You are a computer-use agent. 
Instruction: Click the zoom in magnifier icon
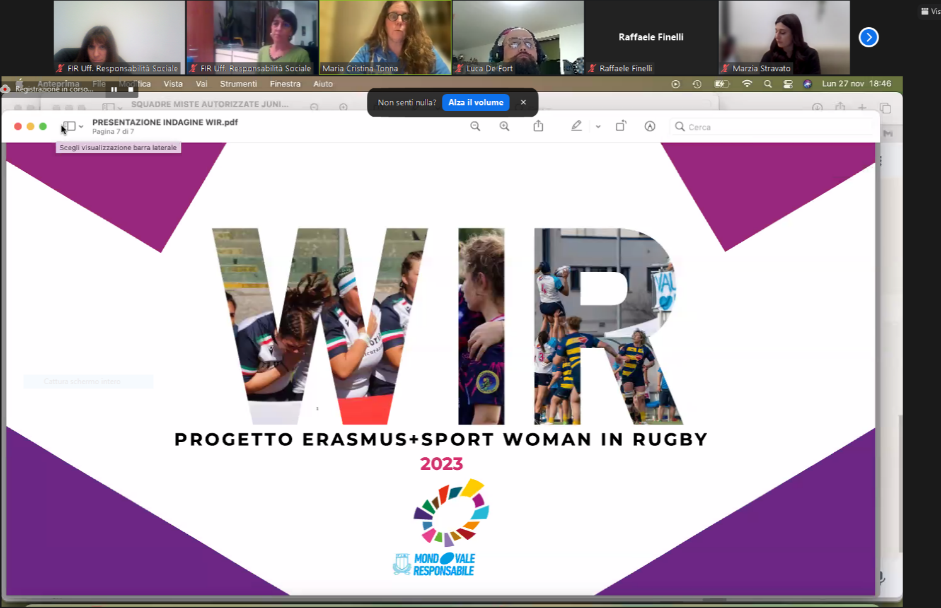[505, 126]
